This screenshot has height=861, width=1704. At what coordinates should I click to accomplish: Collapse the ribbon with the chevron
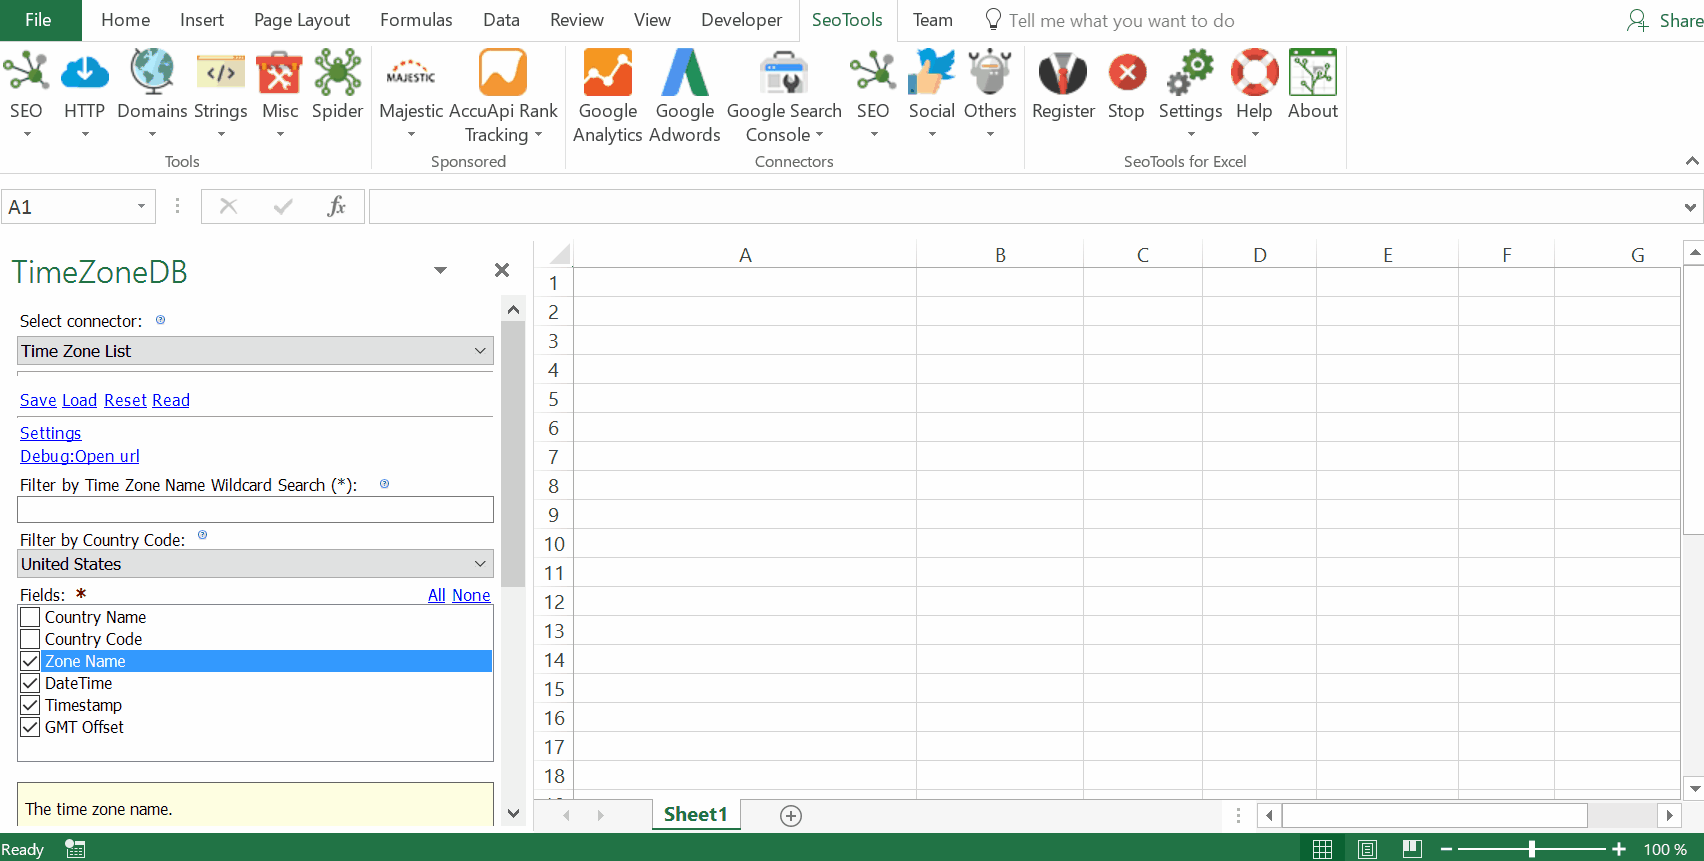pyautogui.click(x=1691, y=161)
